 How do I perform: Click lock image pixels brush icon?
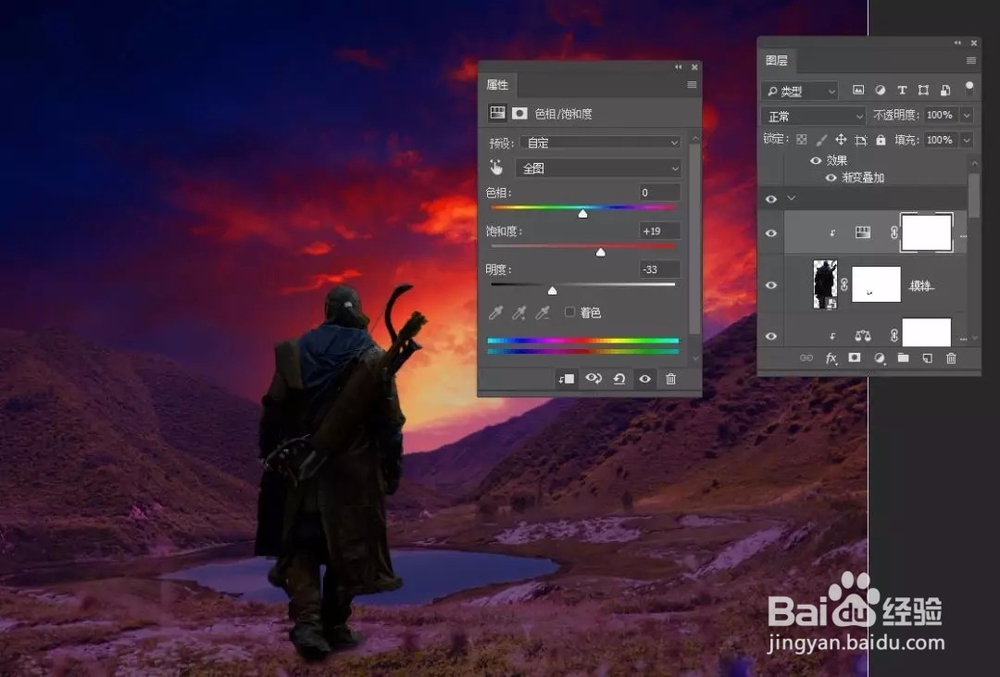pos(821,140)
